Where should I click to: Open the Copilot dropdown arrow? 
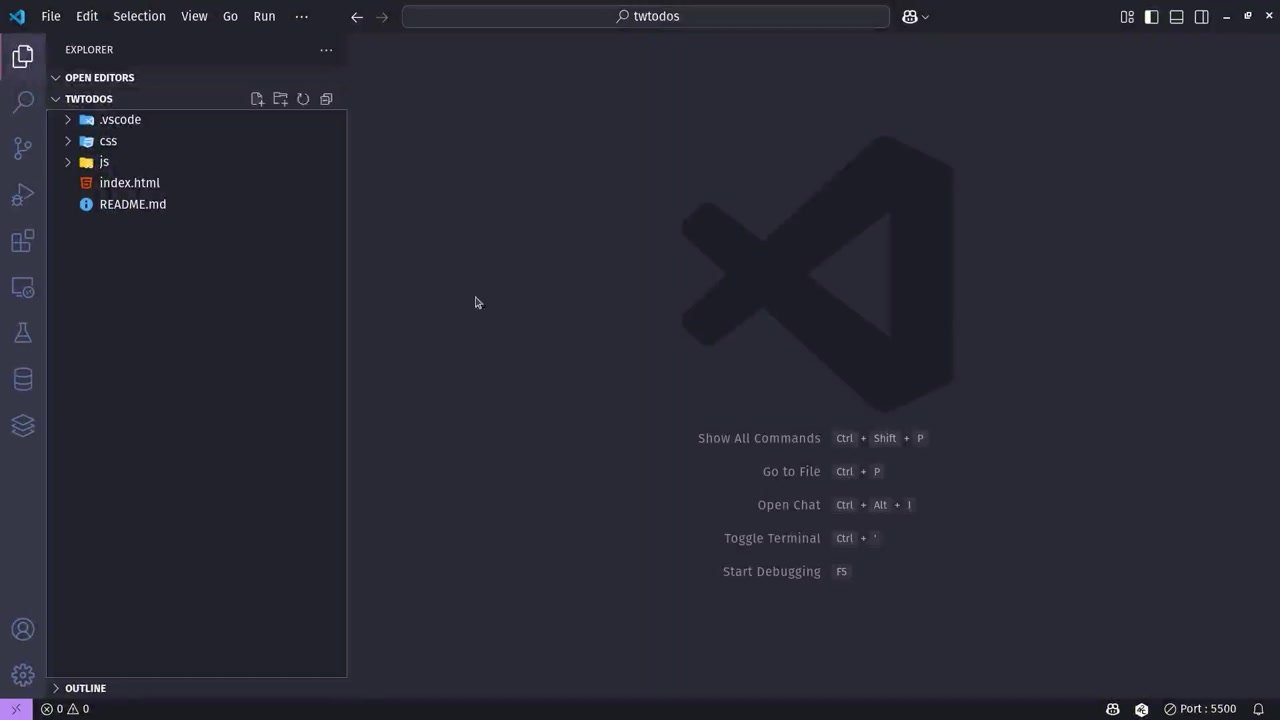[x=926, y=17]
